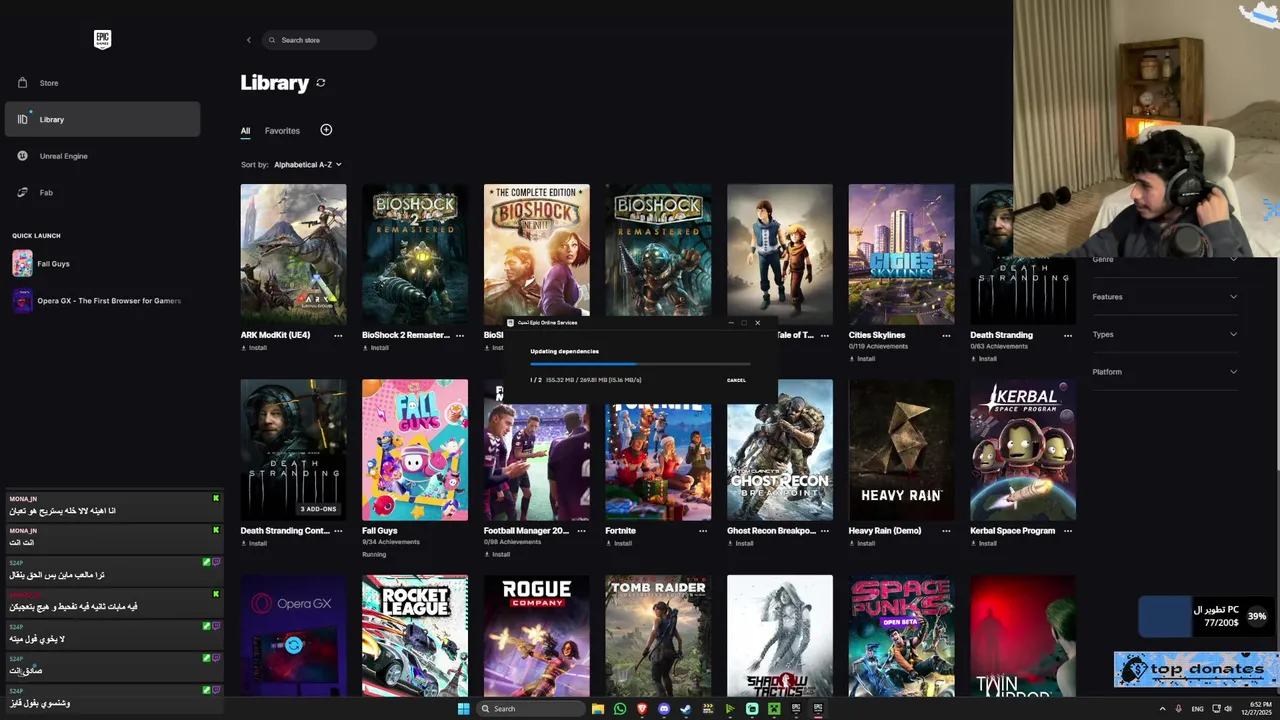Open options menu for Cities Skylines
Viewport: 1280px width, 720px height.
(946, 335)
